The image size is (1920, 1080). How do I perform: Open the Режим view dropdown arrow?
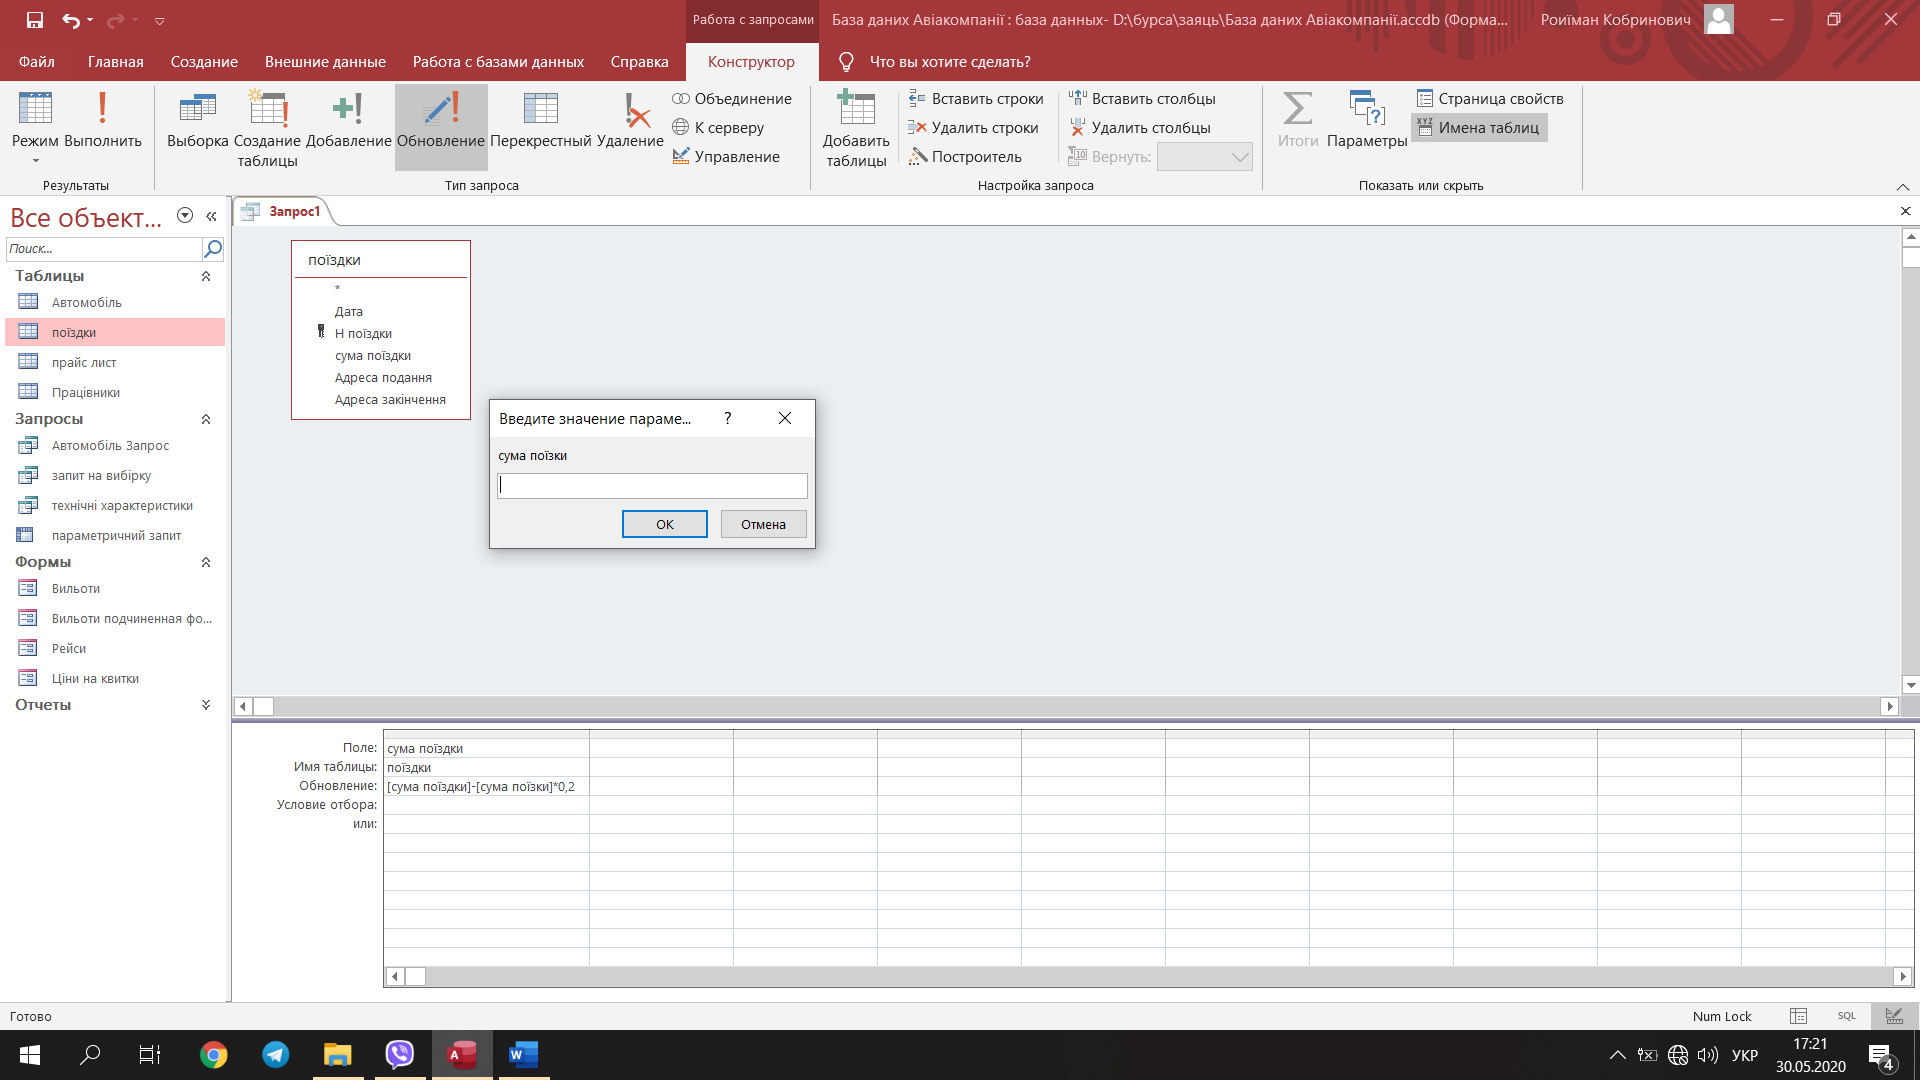[35, 161]
